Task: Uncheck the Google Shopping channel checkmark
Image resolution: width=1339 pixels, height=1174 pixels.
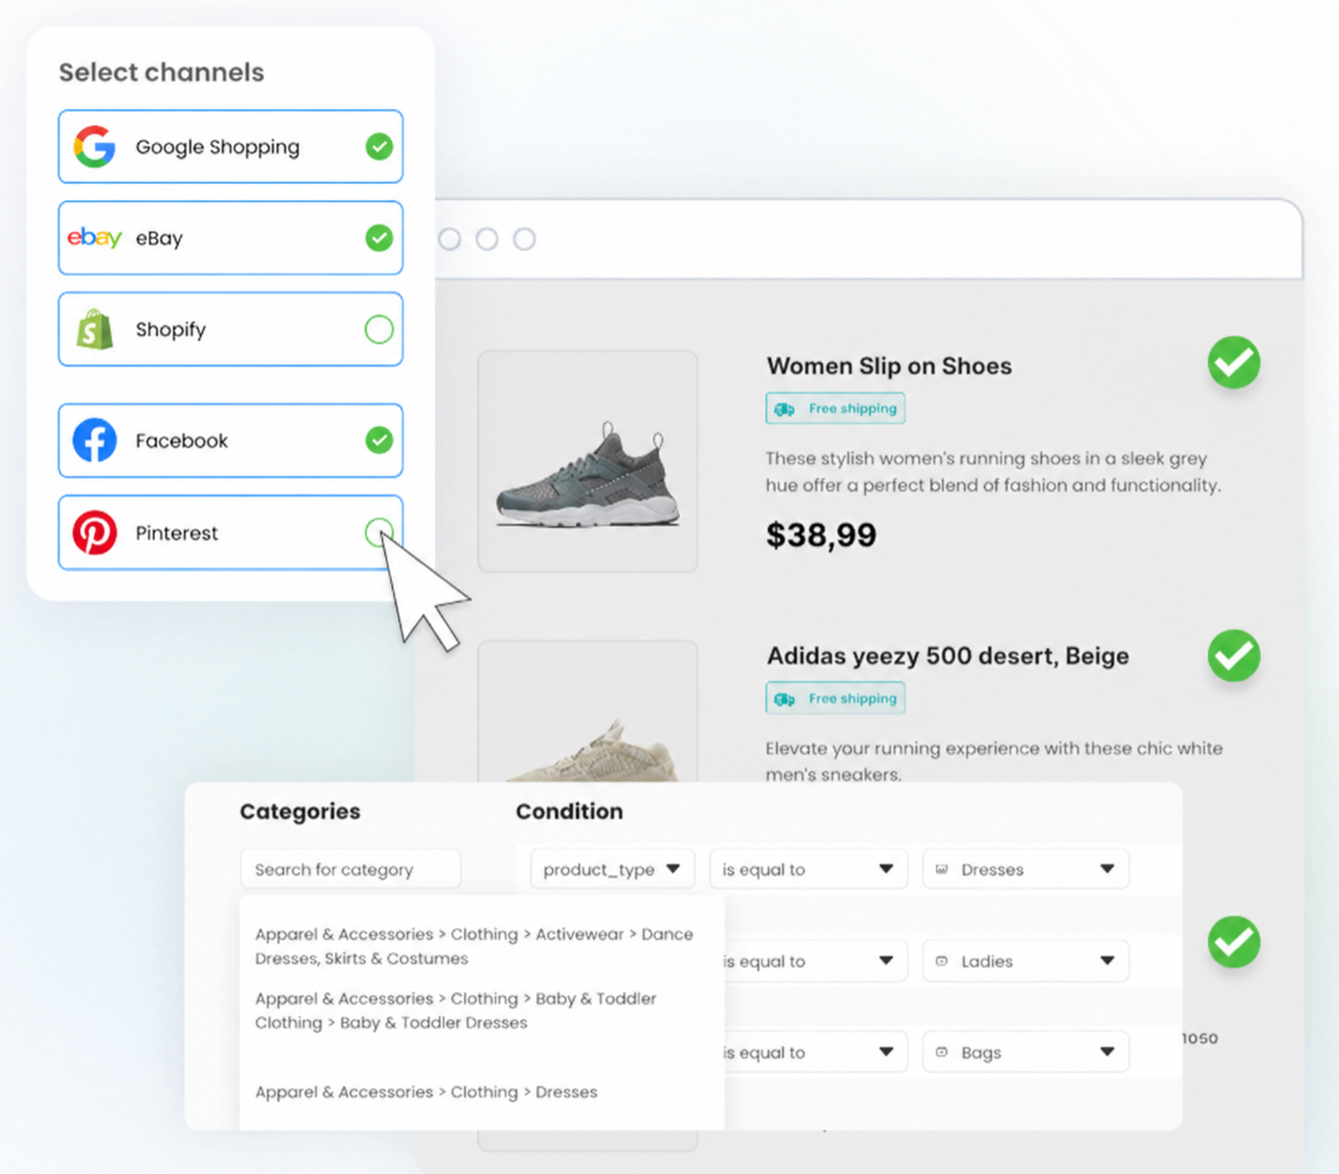Action: (379, 147)
